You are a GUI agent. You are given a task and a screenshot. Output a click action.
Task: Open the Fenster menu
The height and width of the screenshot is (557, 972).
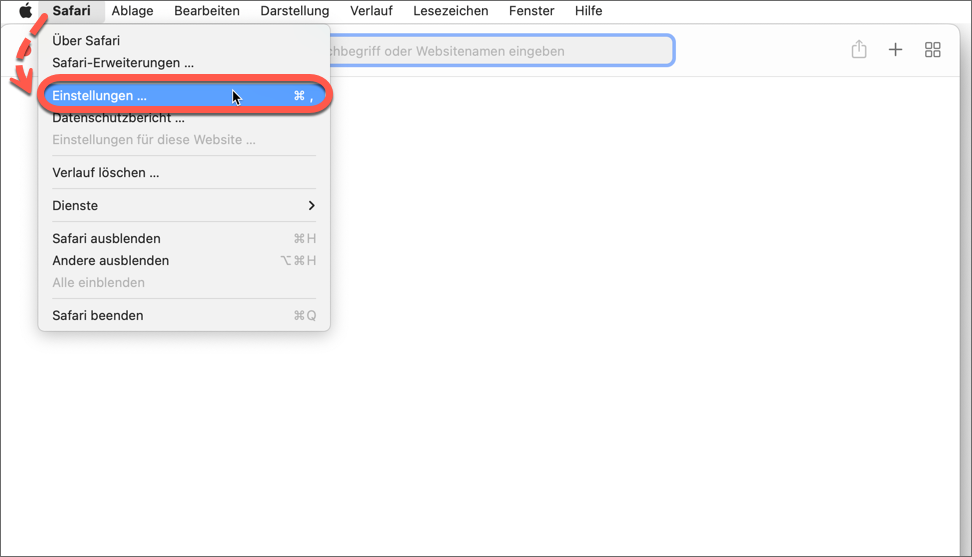[x=532, y=11]
